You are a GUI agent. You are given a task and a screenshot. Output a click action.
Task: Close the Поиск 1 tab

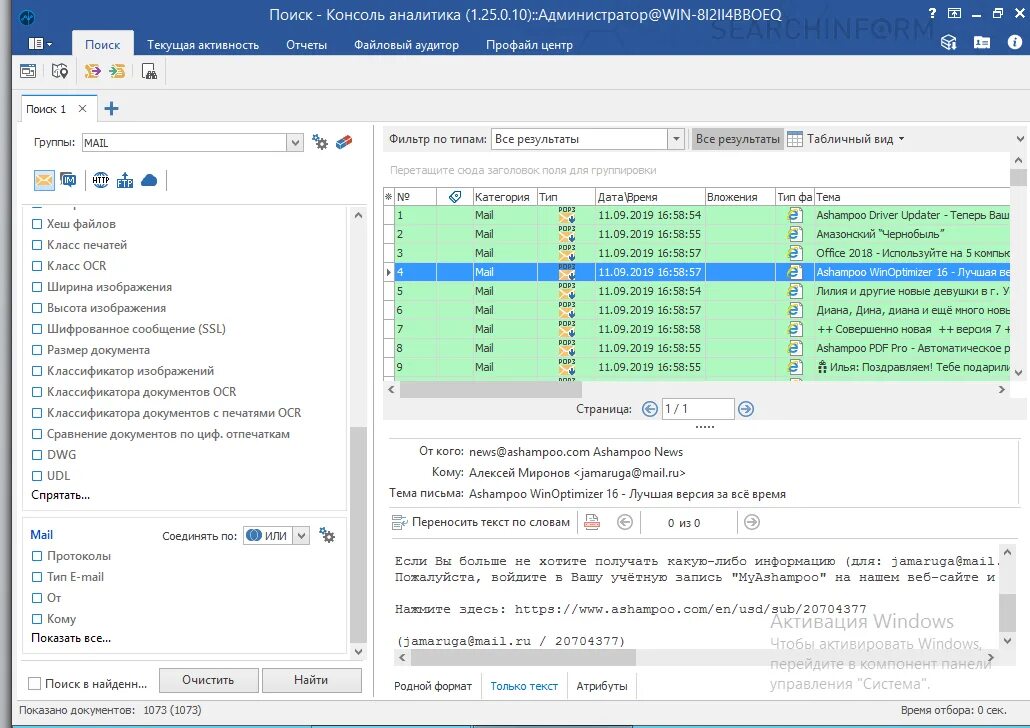82,108
